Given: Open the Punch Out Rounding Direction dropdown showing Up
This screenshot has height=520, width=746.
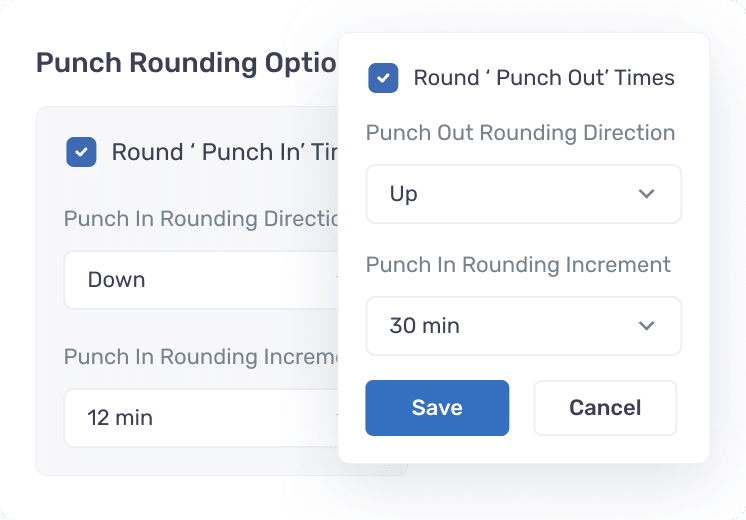Looking at the screenshot, I should click(523, 194).
